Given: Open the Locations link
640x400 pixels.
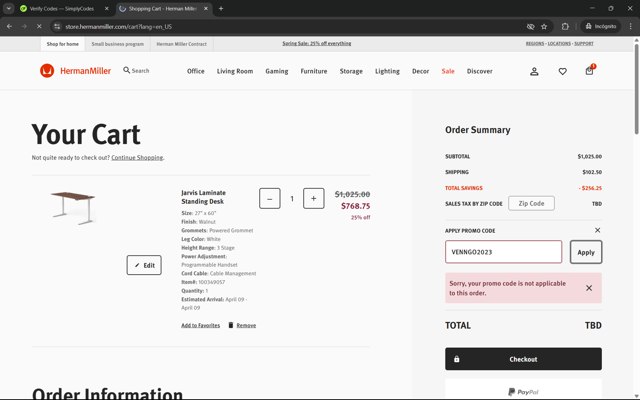Looking at the screenshot, I should (x=559, y=43).
